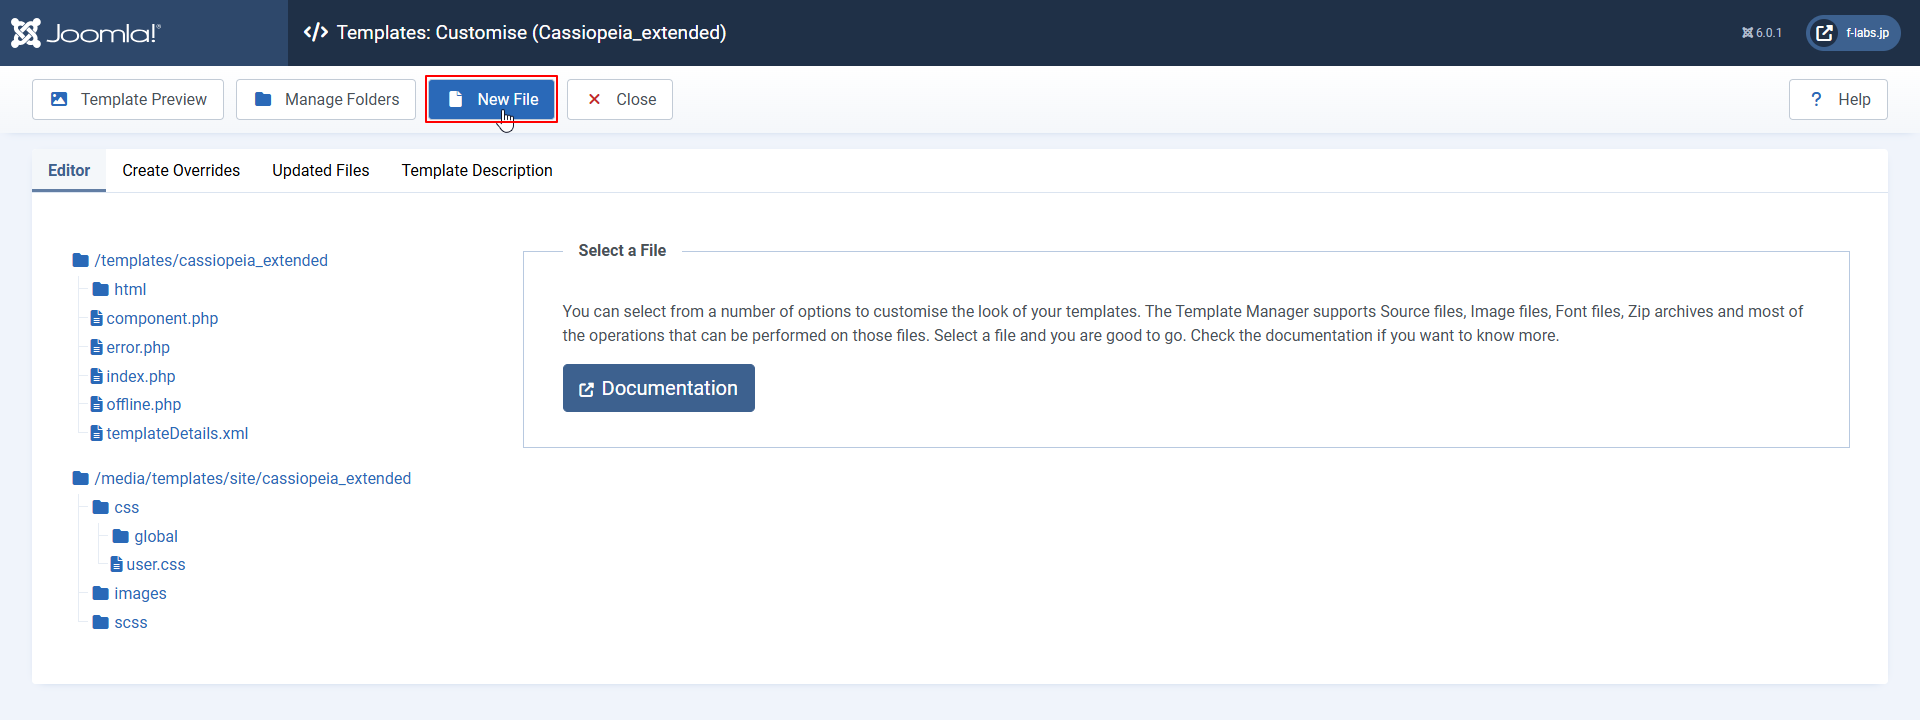This screenshot has width=1920, height=720.
Task: Click the Template Preview button
Action: 128,100
